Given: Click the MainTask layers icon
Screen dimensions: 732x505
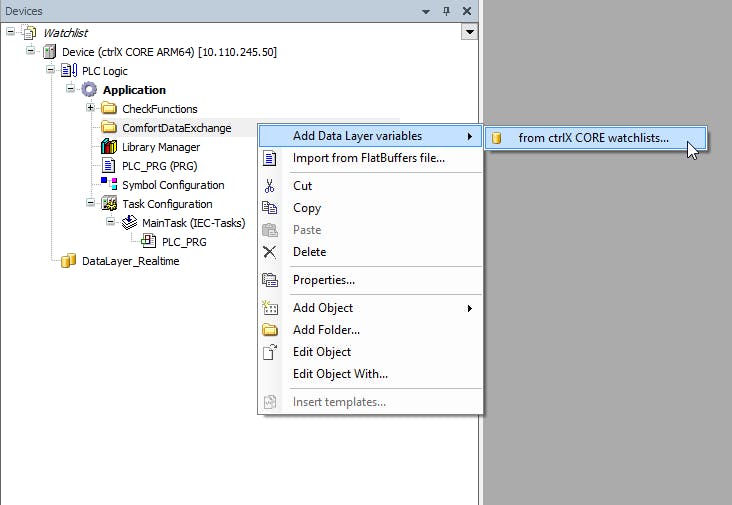Looking at the screenshot, I should (x=129, y=223).
